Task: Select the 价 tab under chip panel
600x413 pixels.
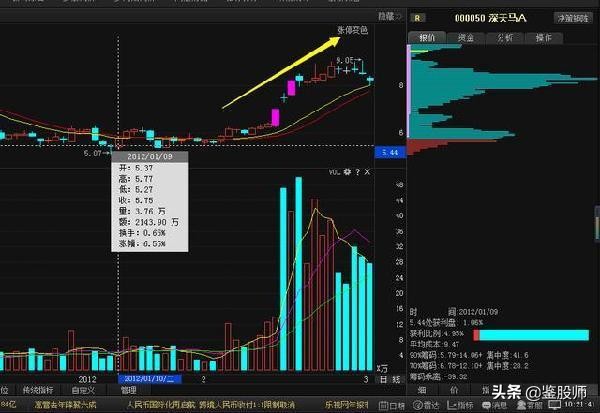Action: (454, 390)
